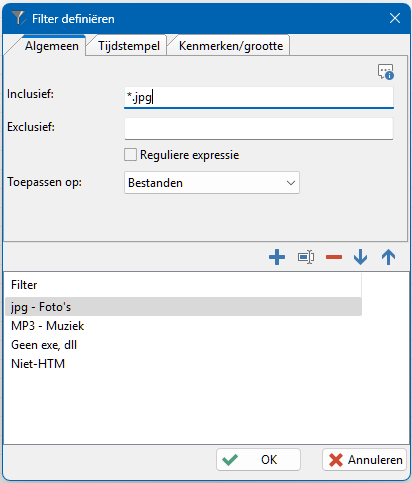This screenshot has width=412, height=483.
Task: Add a new filter with plus icon
Action: tap(277, 257)
